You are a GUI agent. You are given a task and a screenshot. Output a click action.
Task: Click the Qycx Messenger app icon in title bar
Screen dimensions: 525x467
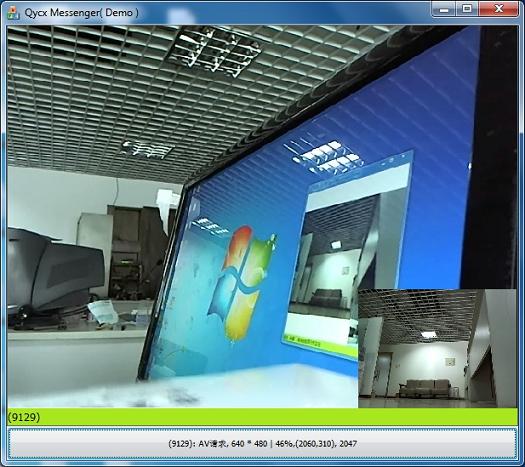point(13,12)
